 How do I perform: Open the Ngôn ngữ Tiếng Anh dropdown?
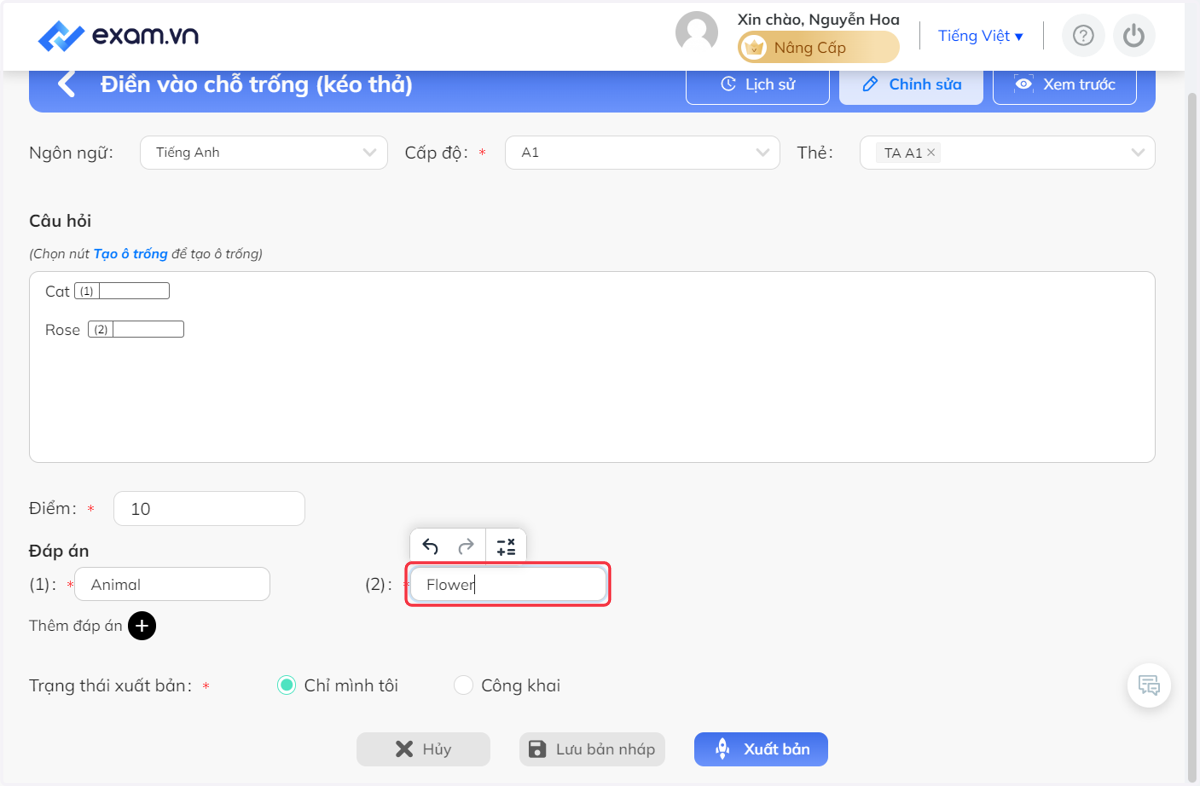tap(264, 153)
